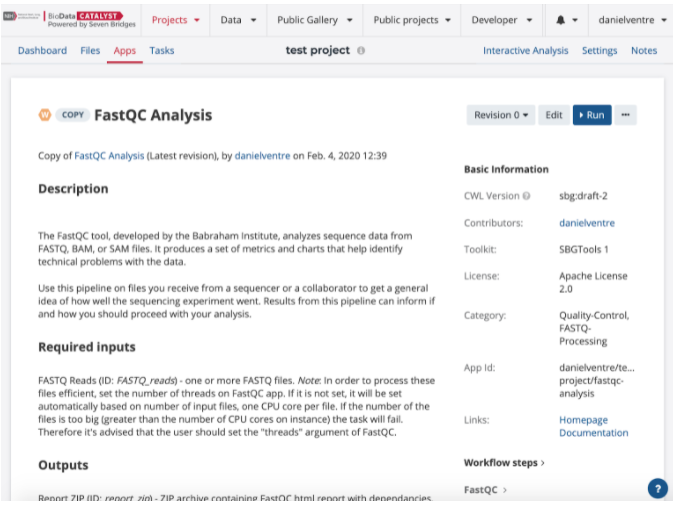Click the Basic Information heading
Image resolution: width=678 pixels, height=506 pixels.
[x=506, y=170]
